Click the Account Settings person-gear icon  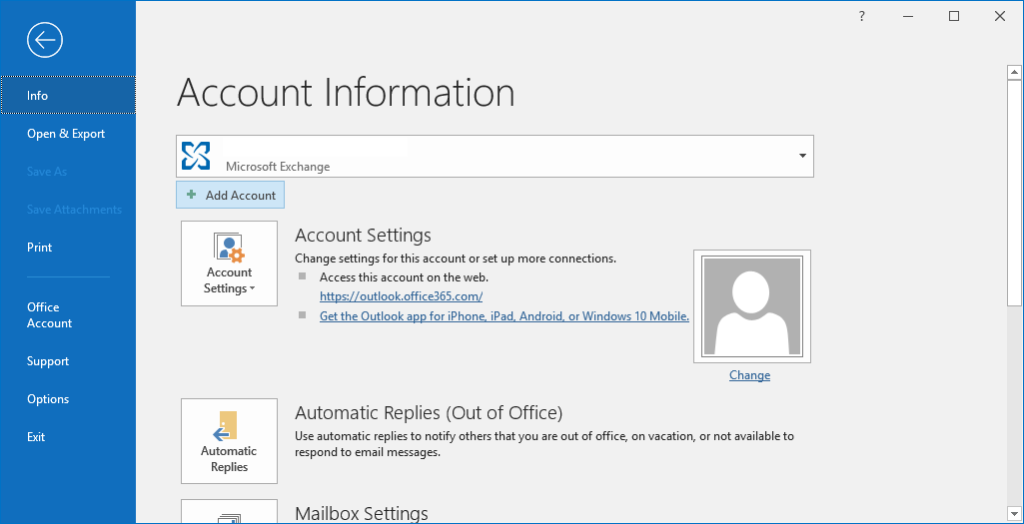coord(229,248)
